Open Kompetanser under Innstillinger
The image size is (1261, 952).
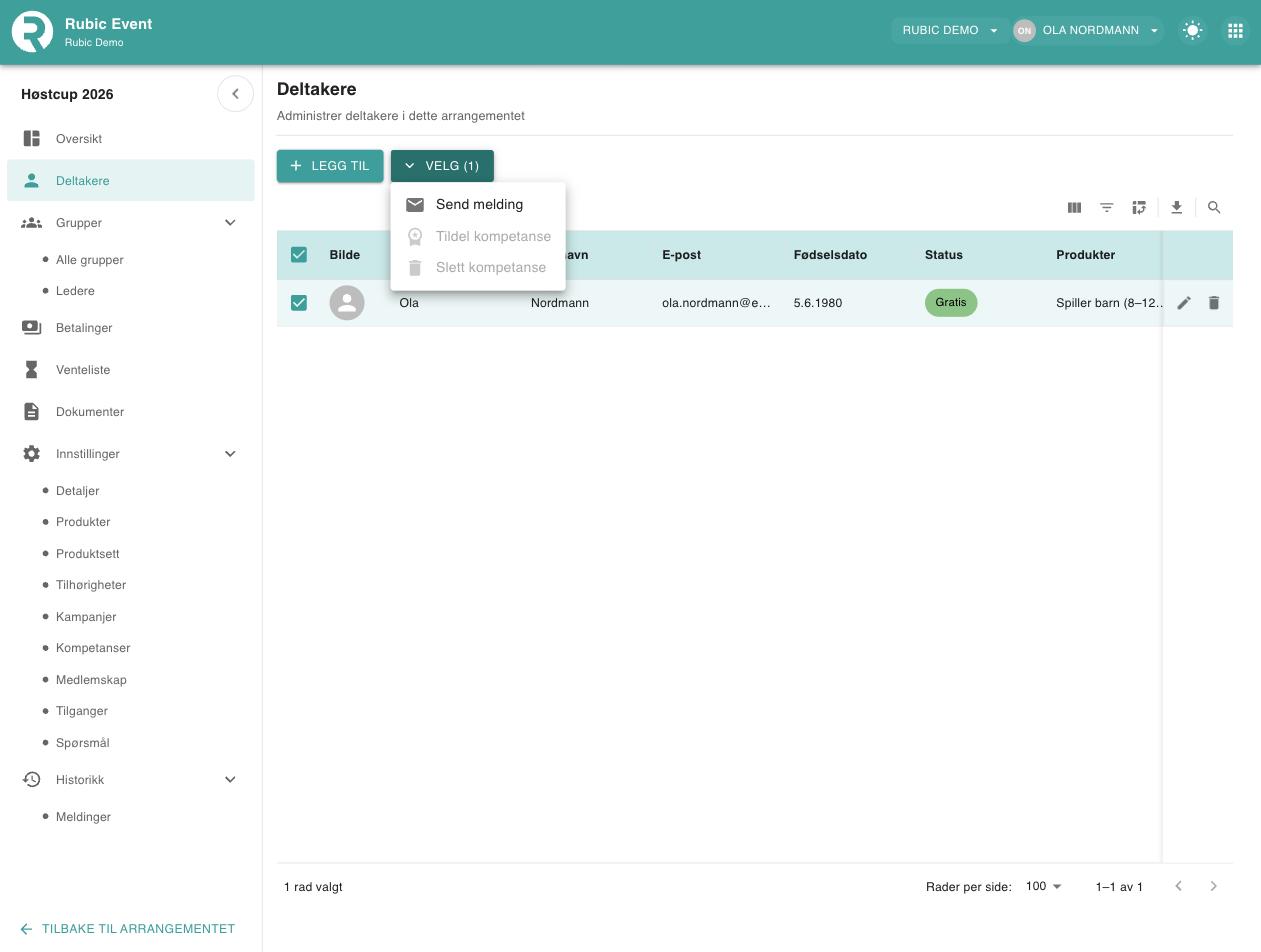[93, 648]
